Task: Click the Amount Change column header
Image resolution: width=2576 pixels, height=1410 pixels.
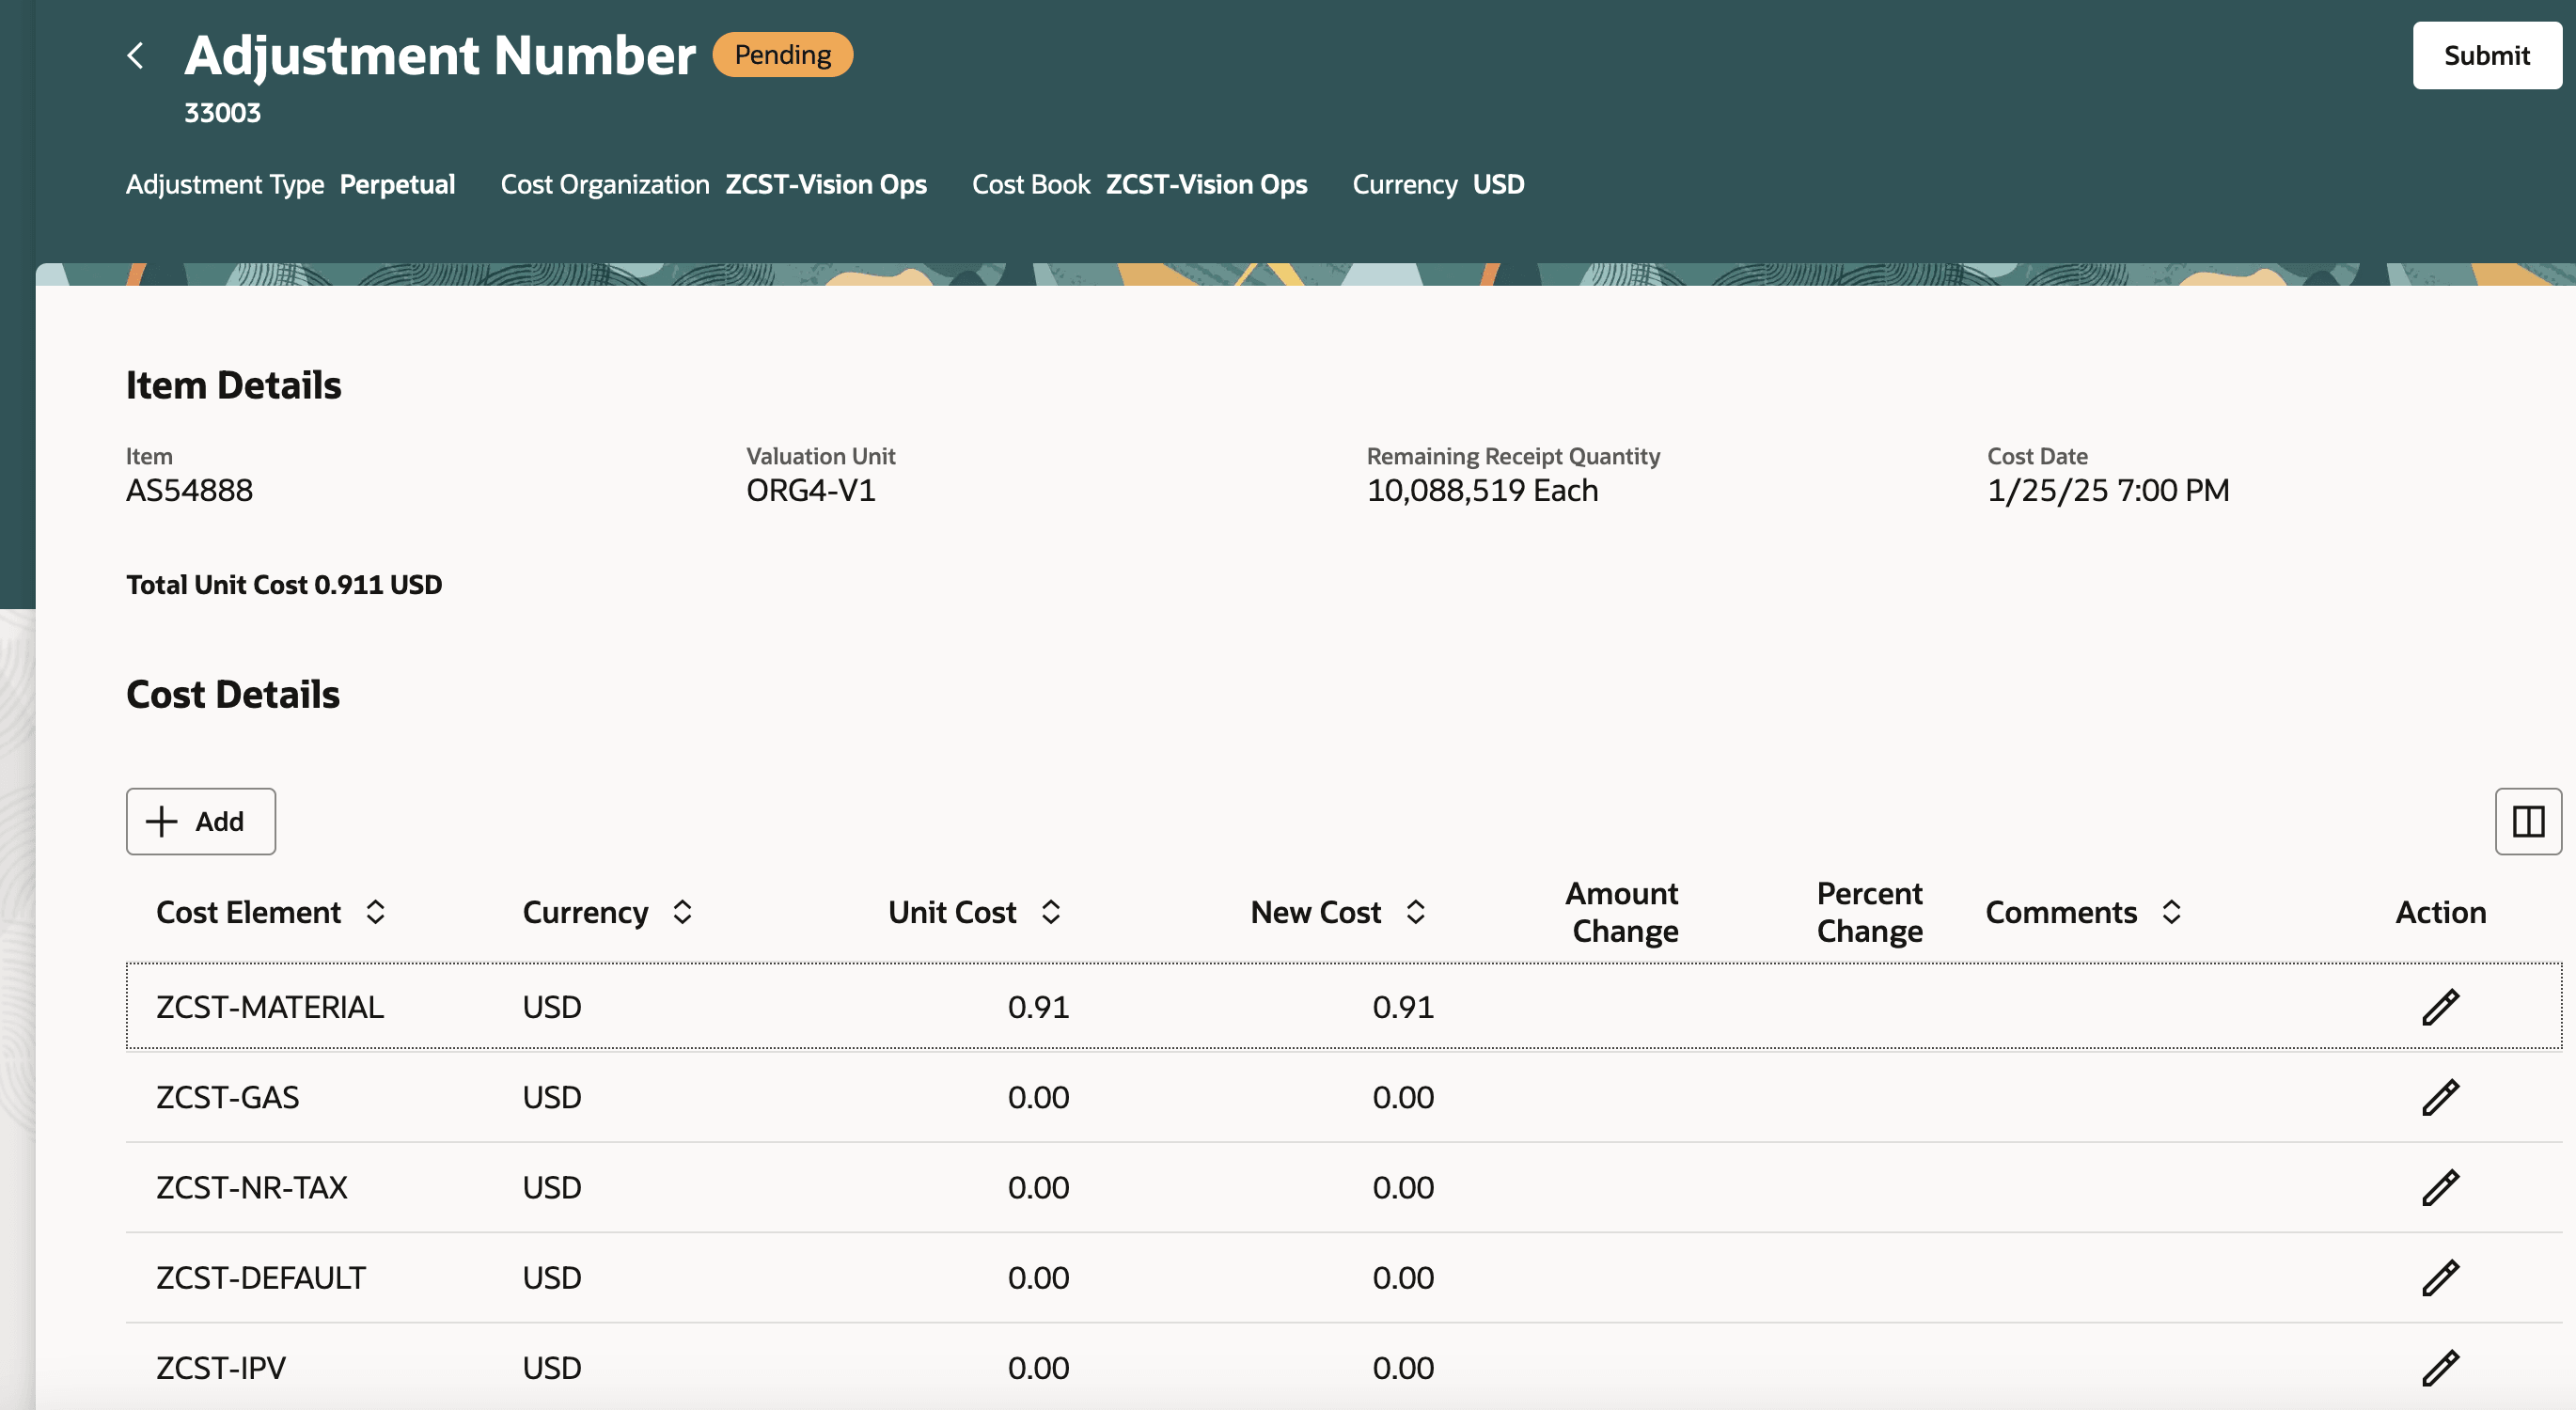Action: 1624,911
